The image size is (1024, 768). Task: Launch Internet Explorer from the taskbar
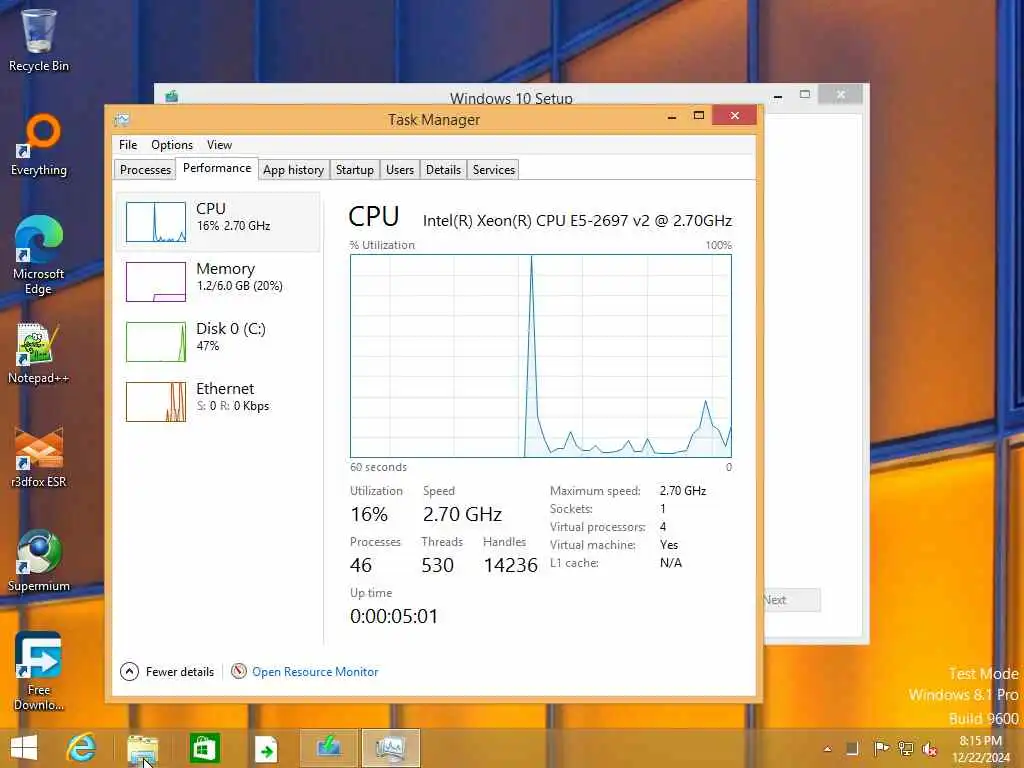click(x=82, y=748)
